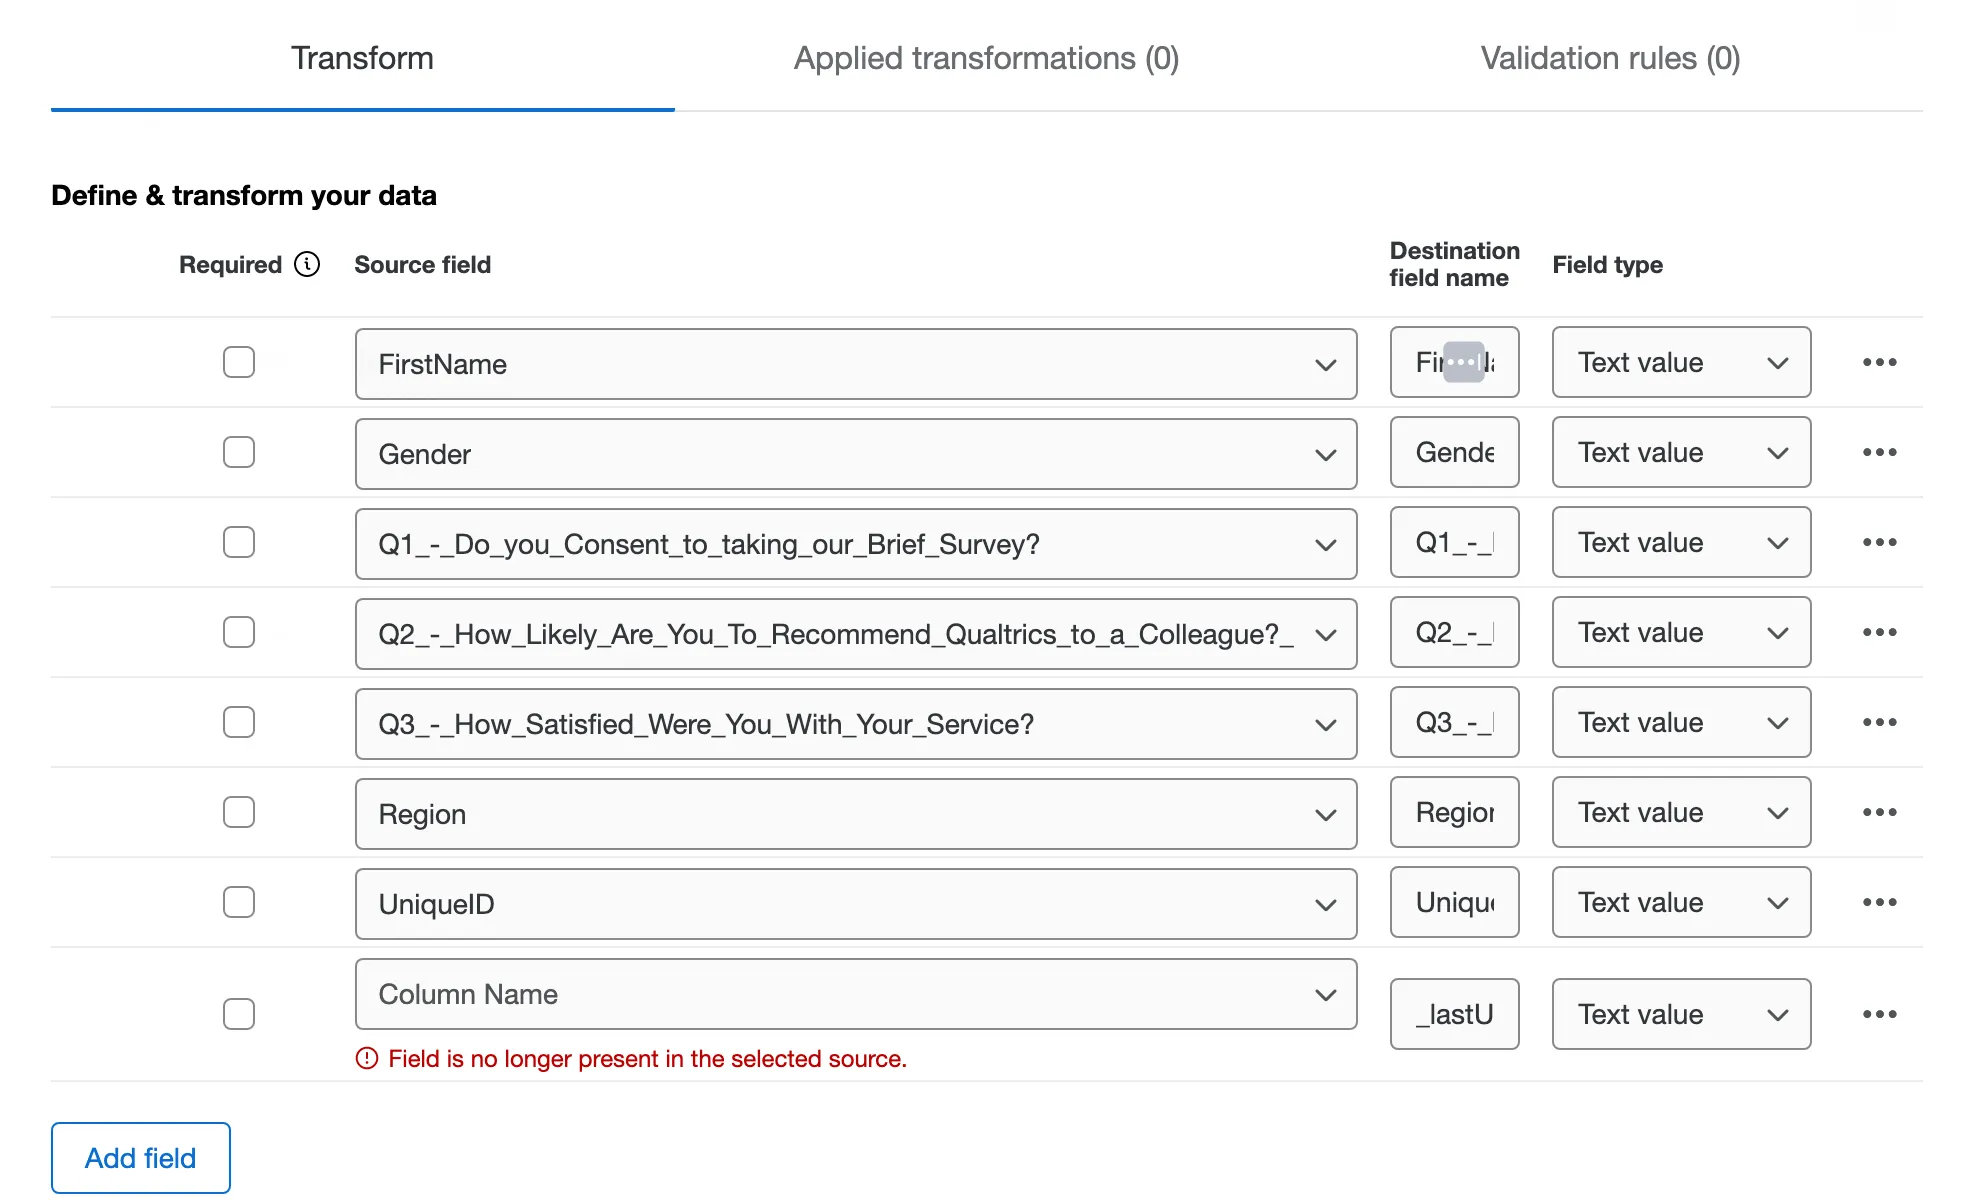Open more options for Gender row
The image size is (1980, 1200).
pos(1879,452)
